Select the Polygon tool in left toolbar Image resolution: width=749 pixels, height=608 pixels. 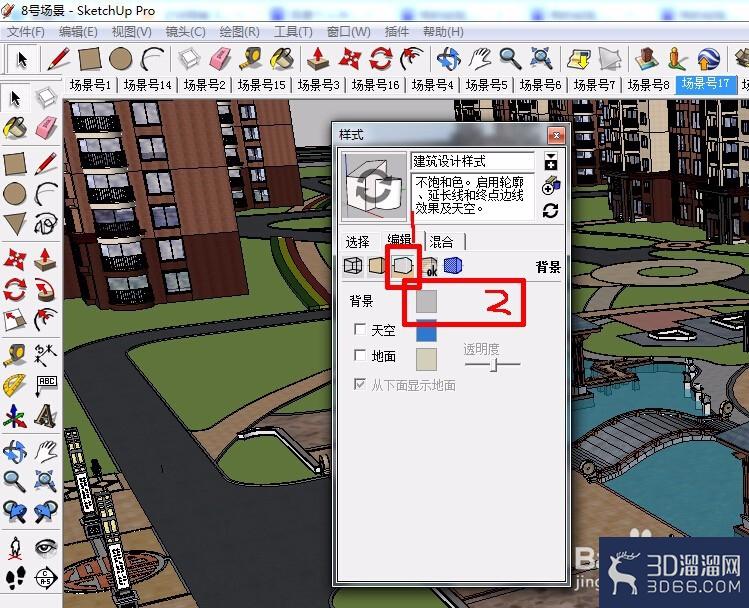15,224
